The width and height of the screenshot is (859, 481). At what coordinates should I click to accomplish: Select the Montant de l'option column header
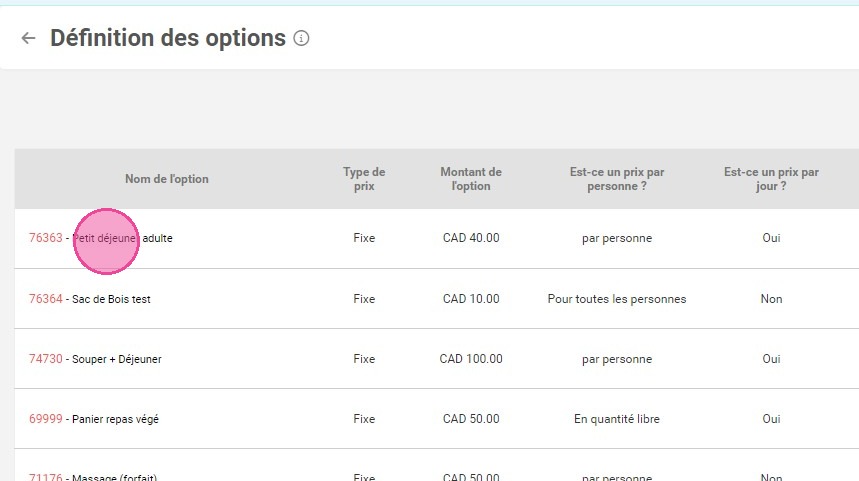[471, 179]
